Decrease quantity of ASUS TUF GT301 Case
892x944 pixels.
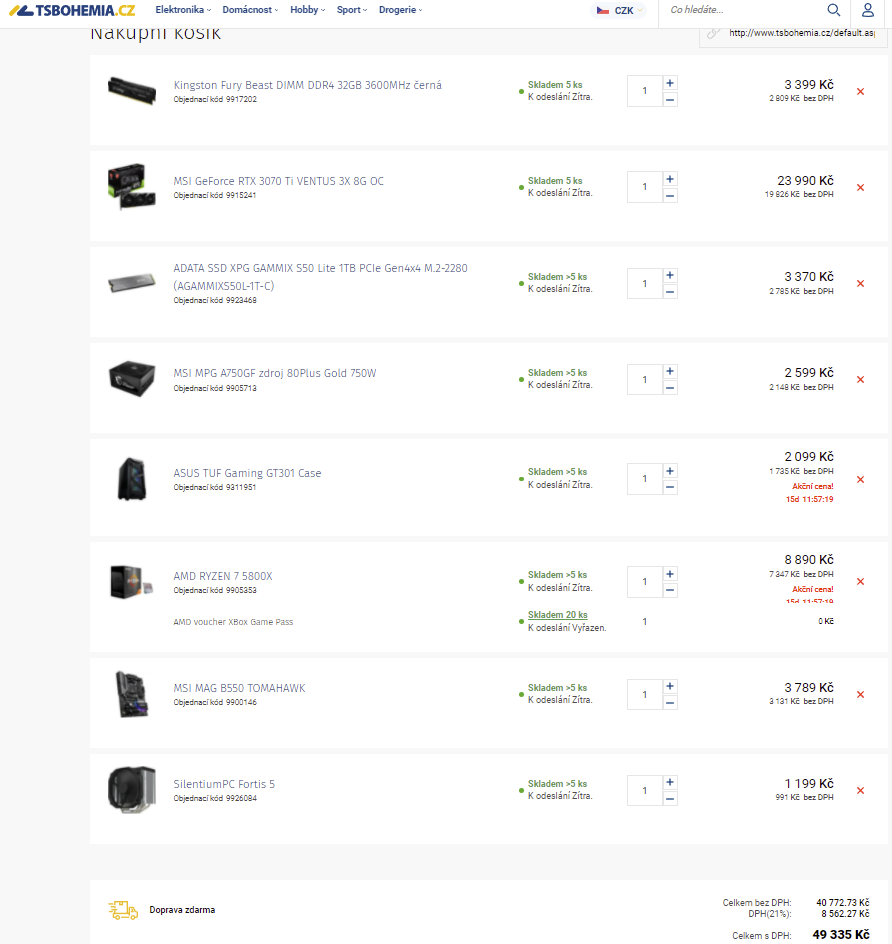point(670,487)
